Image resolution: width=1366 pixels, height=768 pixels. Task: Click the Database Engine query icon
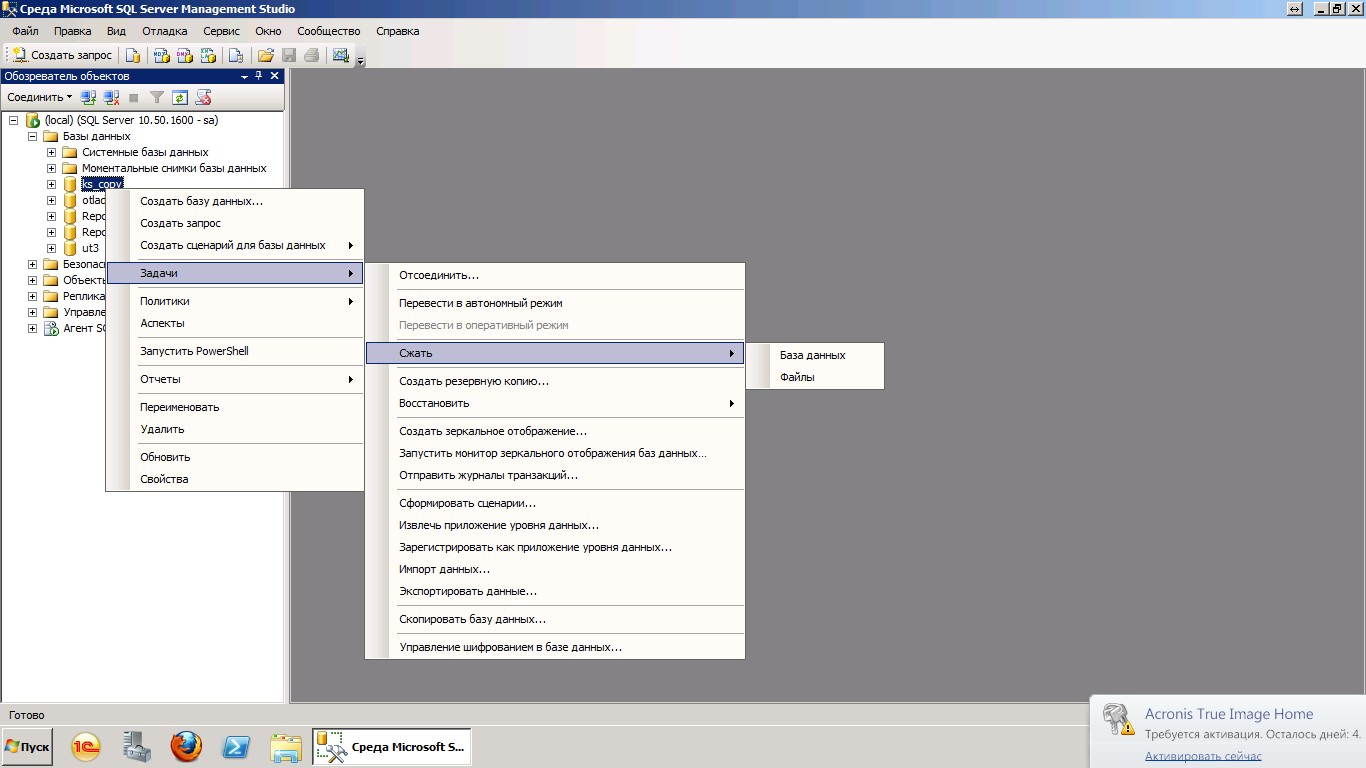click(x=133, y=55)
